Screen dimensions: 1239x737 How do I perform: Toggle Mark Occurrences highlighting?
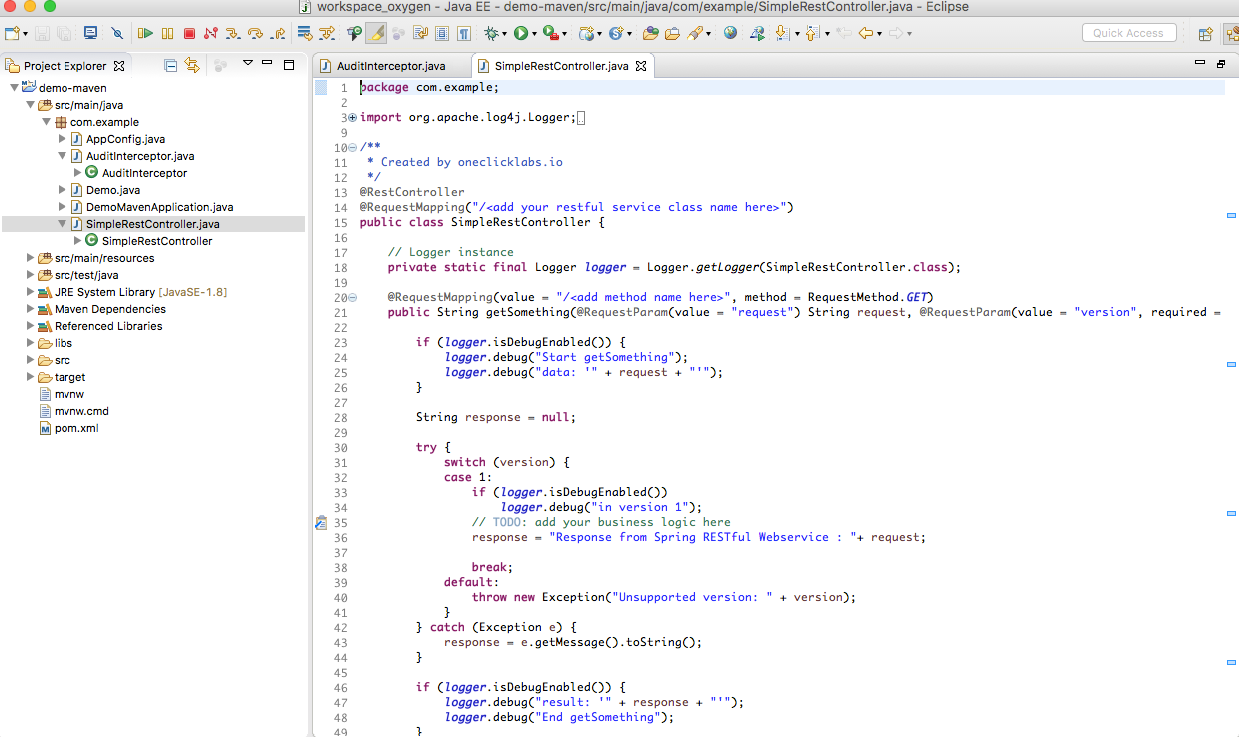375,32
